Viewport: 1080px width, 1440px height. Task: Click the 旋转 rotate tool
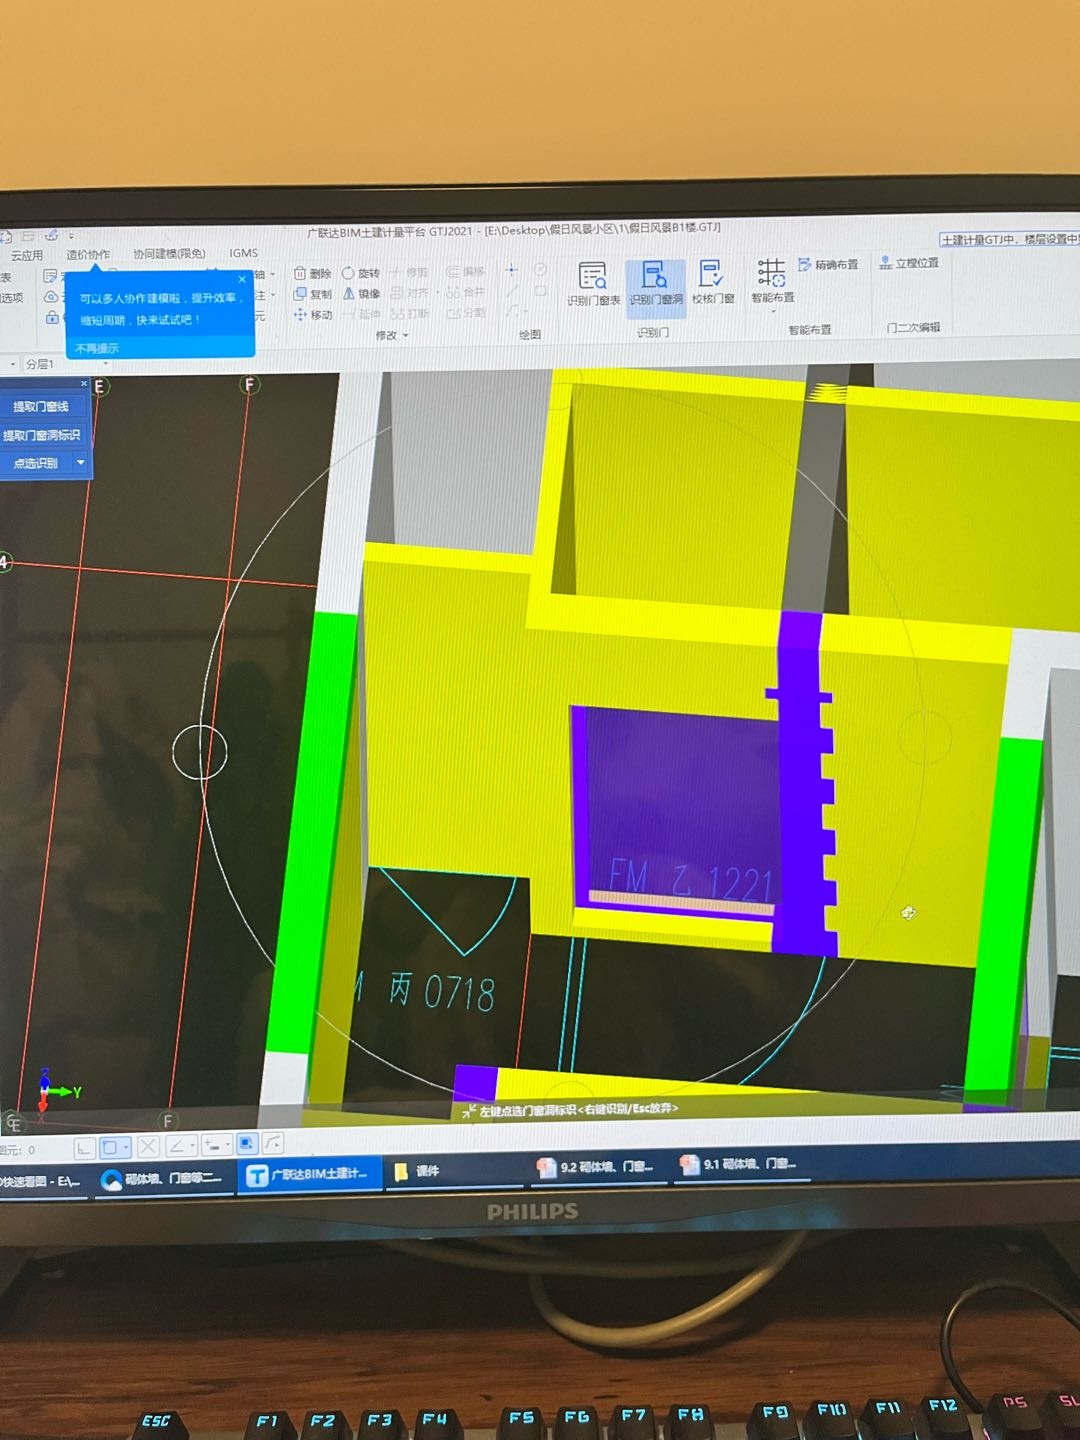click(x=361, y=273)
